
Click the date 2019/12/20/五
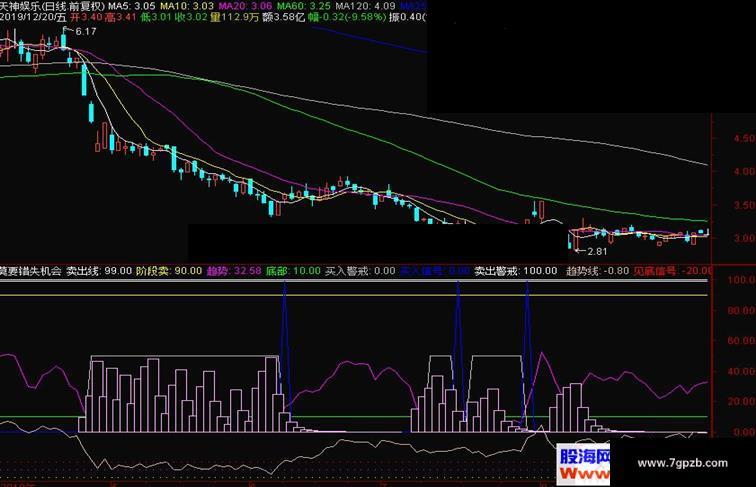click(33, 17)
